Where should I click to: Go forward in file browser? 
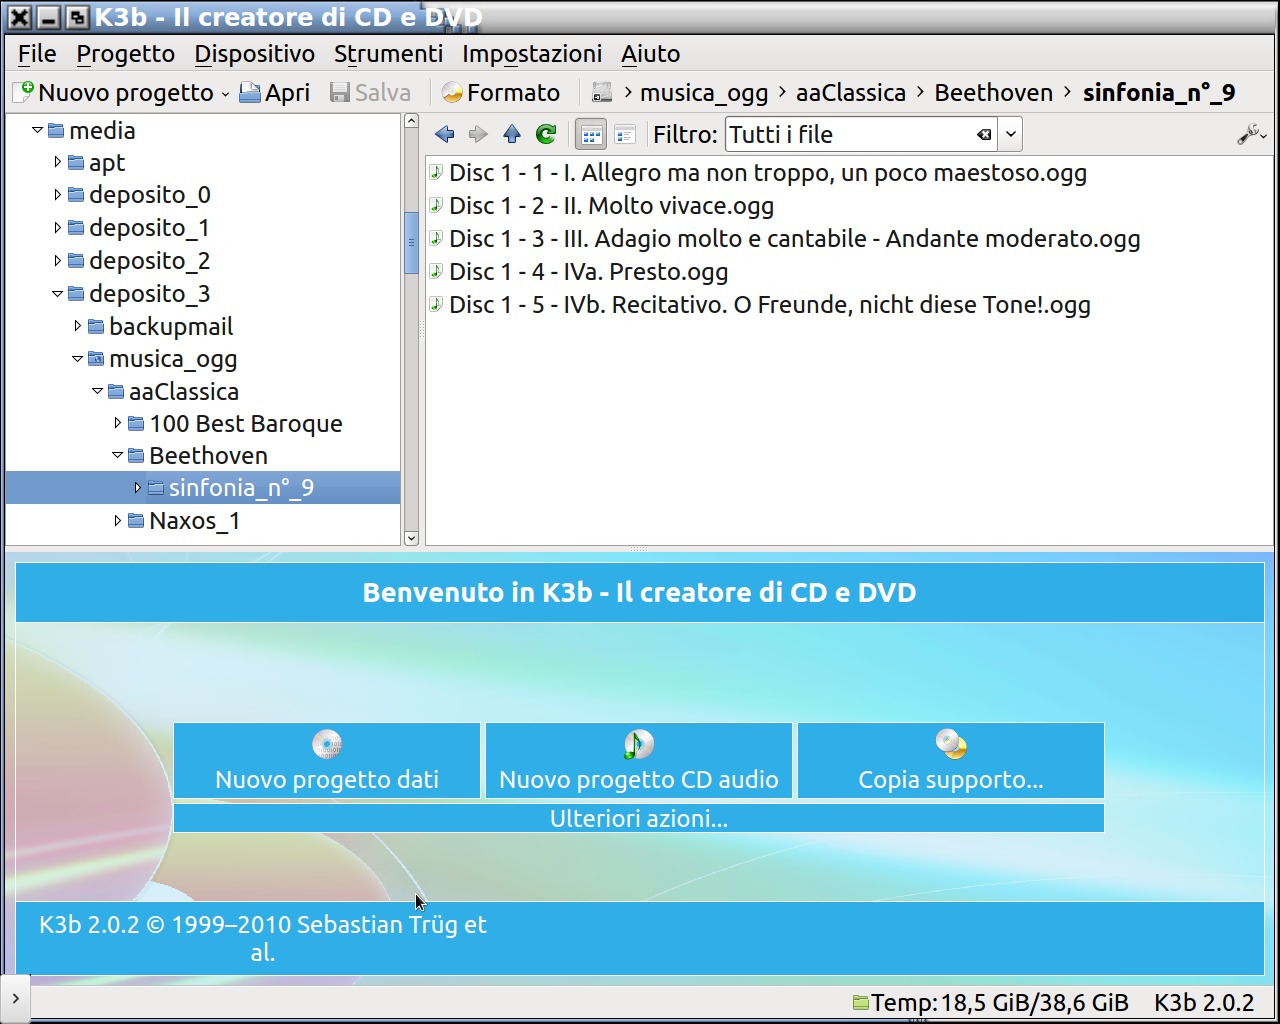tap(478, 134)
